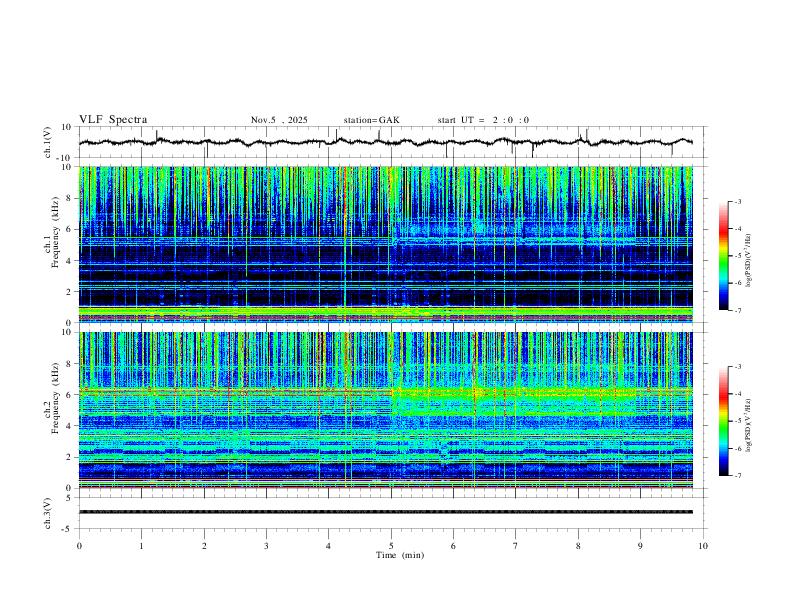Screen dimensions: 792x612
Task: Click the 'start UT = 2 :0 :0' label
Action: pos(483,120)
